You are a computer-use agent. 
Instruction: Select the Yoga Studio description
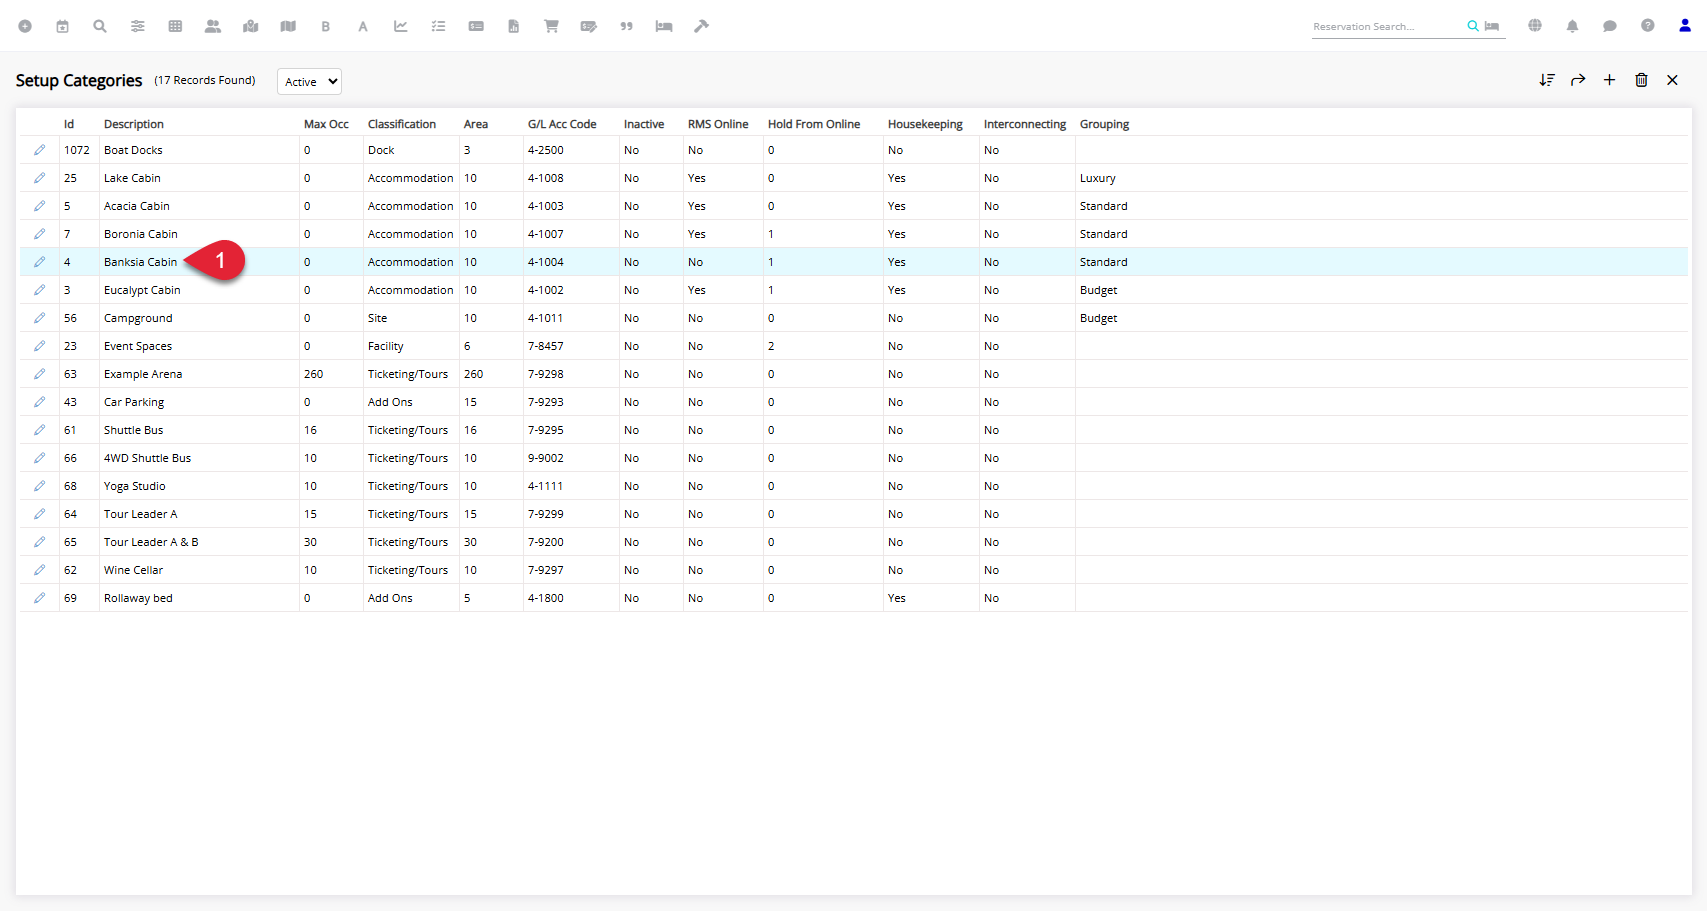point(135,486)
